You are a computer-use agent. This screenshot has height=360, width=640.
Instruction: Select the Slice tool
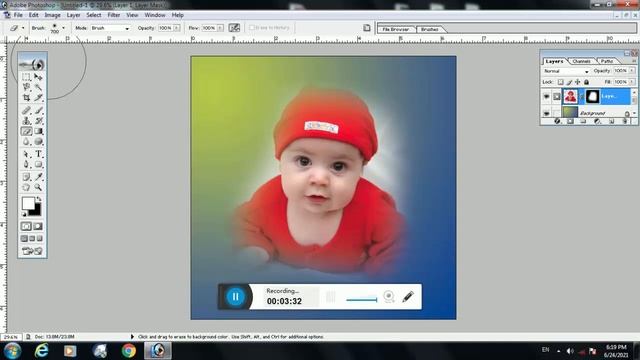[38, 98]
